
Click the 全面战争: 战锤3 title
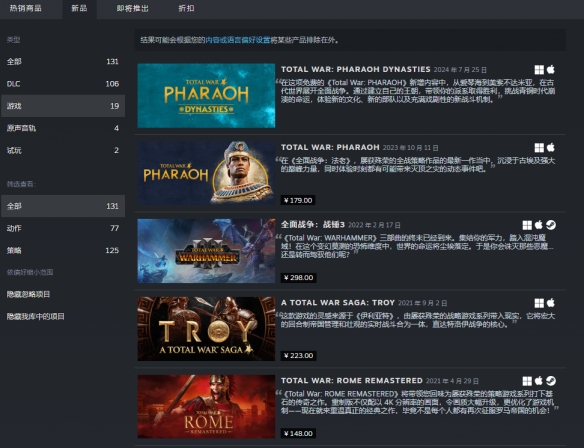tap(313, 225)
